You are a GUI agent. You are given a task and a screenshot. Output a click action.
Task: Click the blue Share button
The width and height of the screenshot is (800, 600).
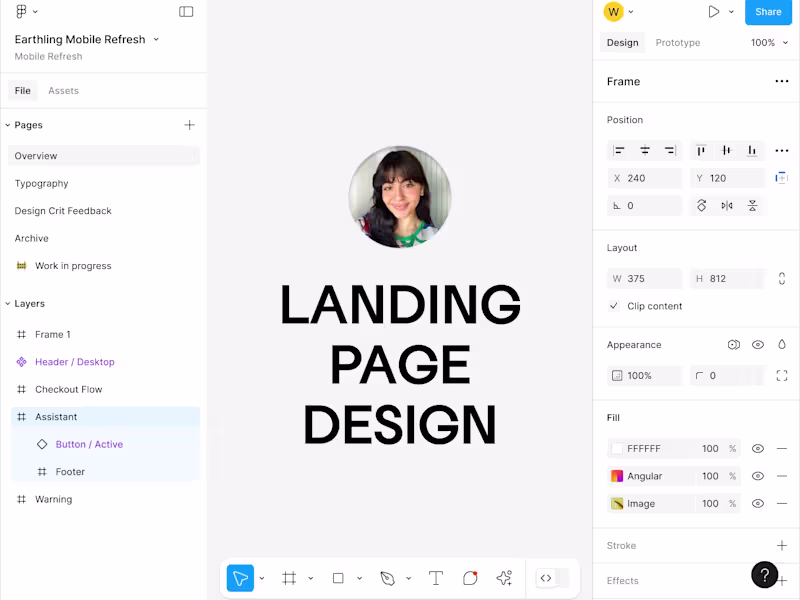768,12
